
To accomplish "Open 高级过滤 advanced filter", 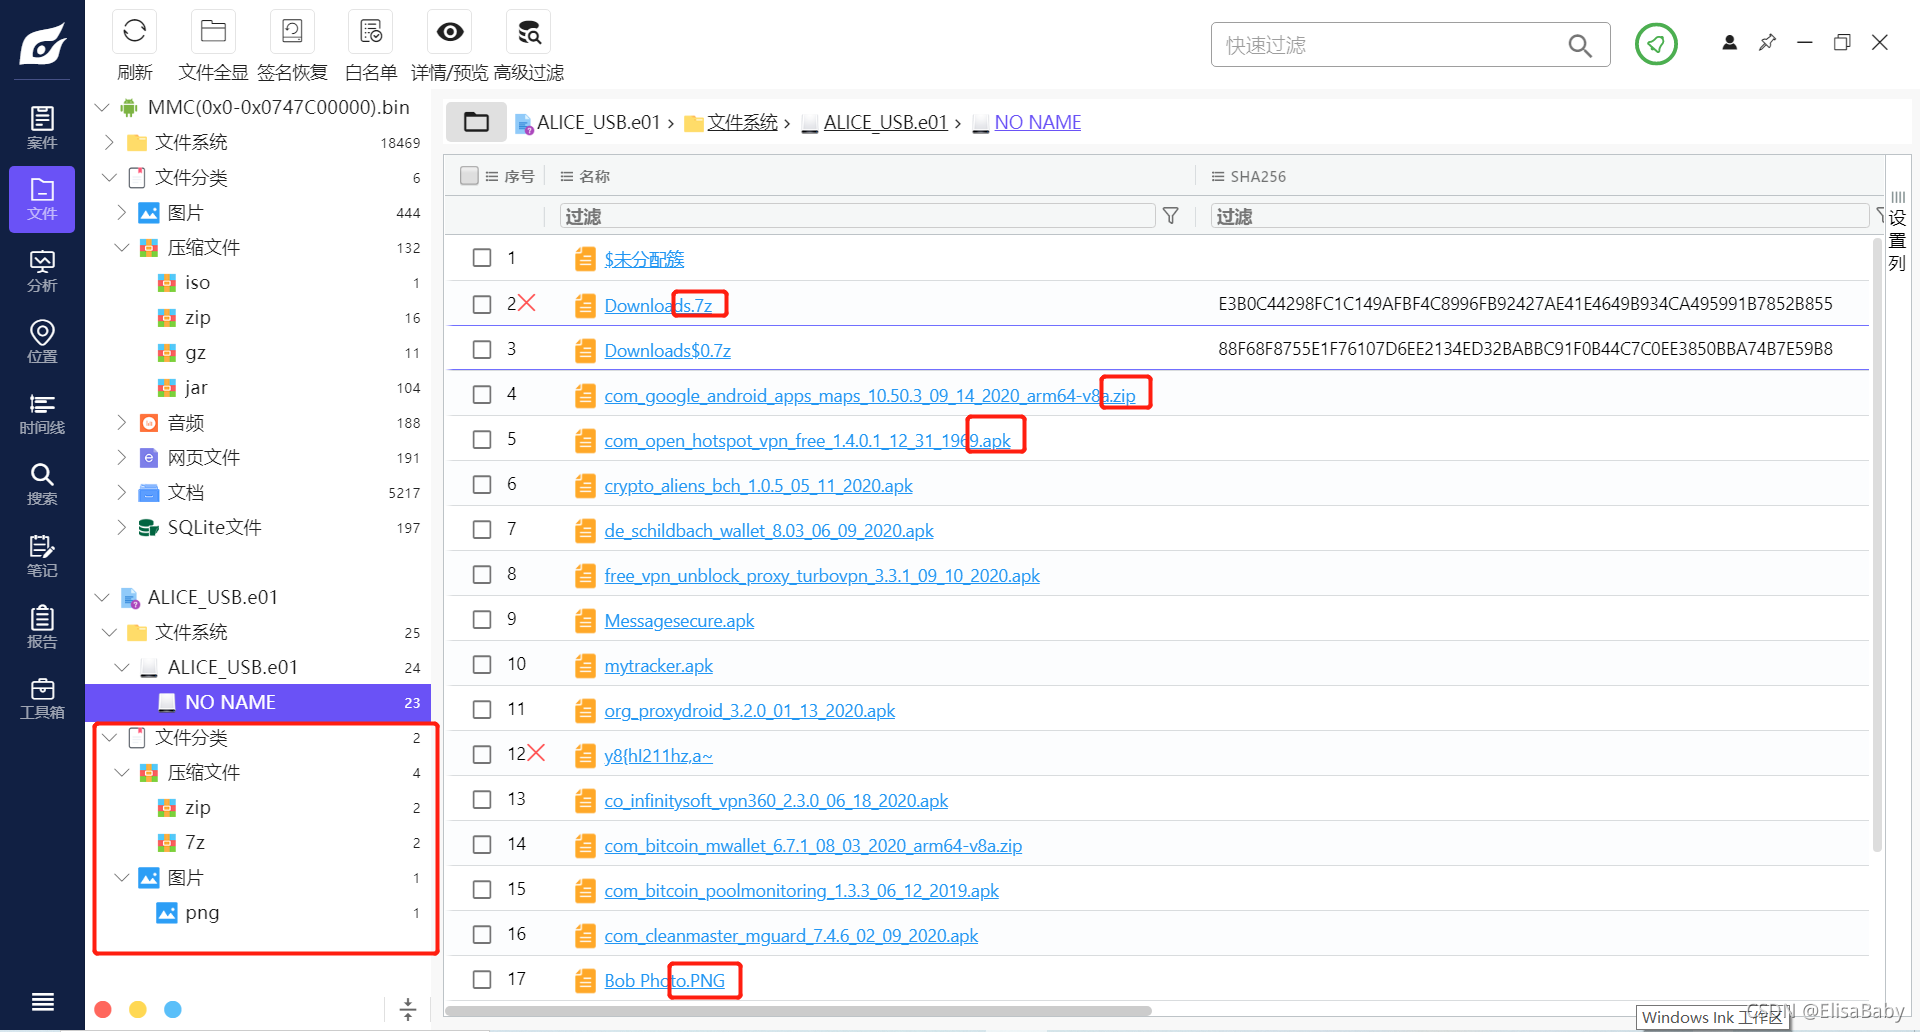I will coord(529,32).
